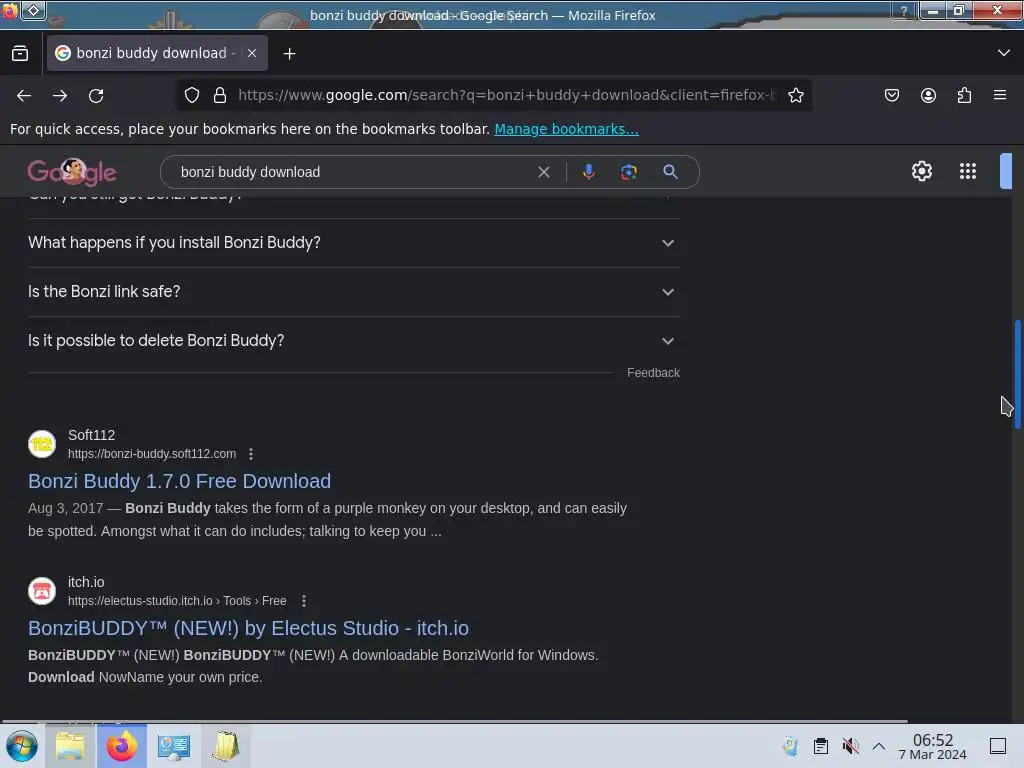Switch to Firefox taskbar button
The image size is (1024, 768).
121,746
